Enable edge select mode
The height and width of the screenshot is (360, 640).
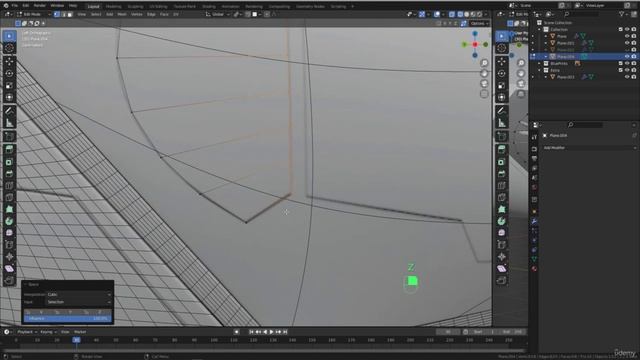[x=63, y=14]
